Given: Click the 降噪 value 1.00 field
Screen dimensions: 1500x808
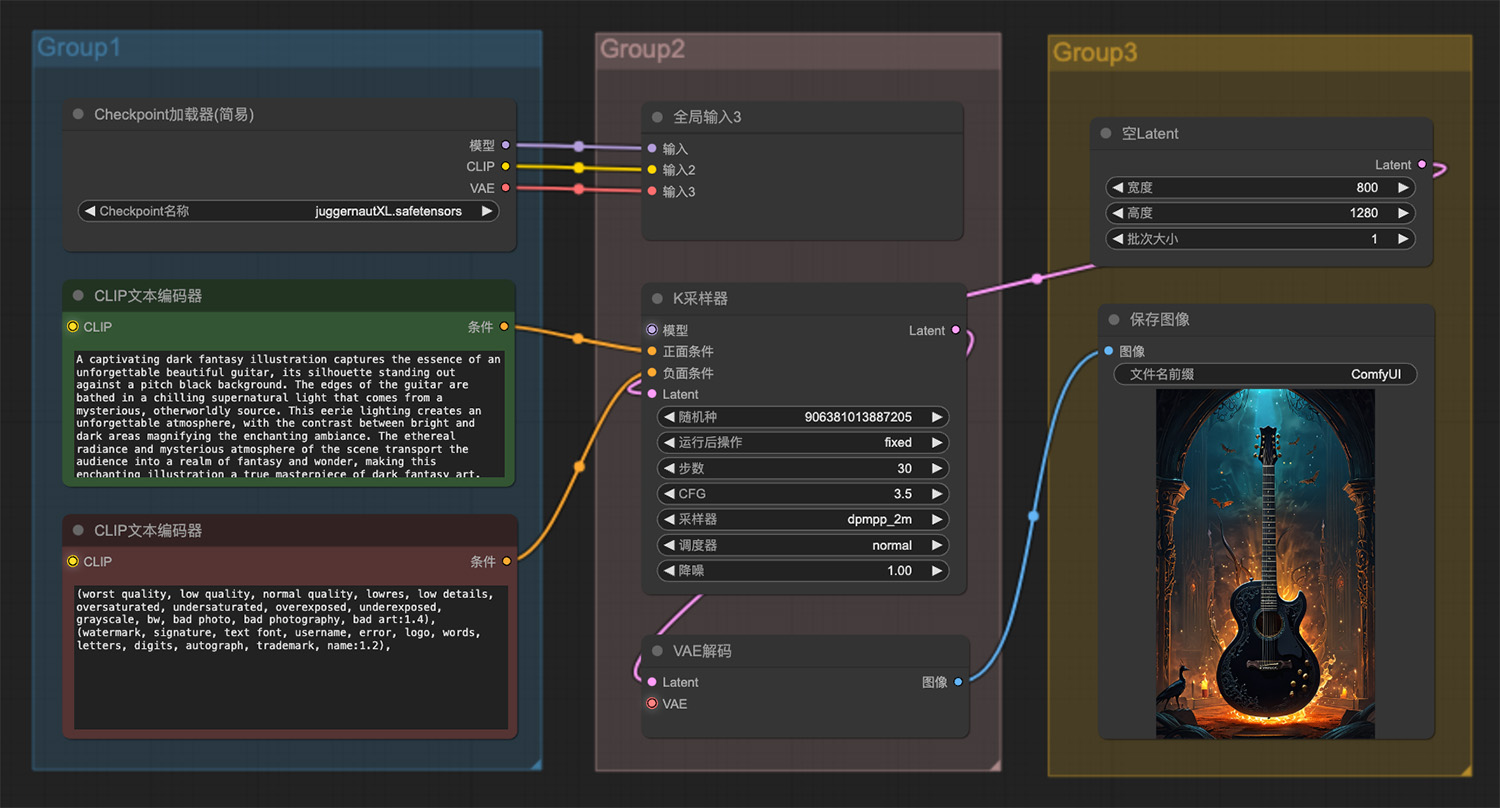Looking at the screenshot, I should click(802, 570).
